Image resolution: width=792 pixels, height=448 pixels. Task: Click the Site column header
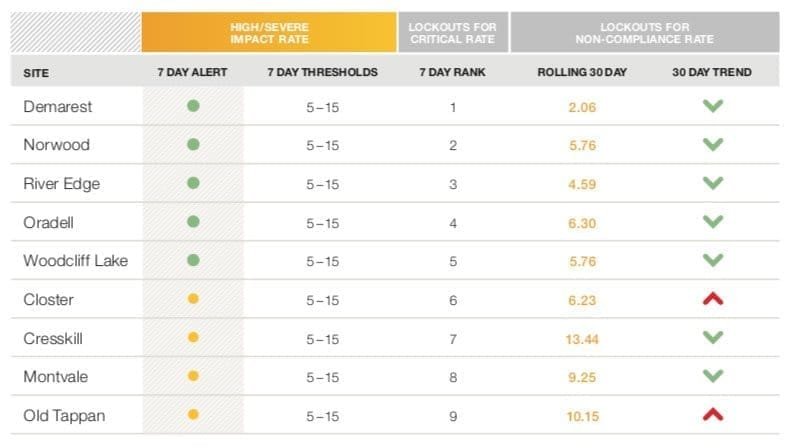coord(36,73)
